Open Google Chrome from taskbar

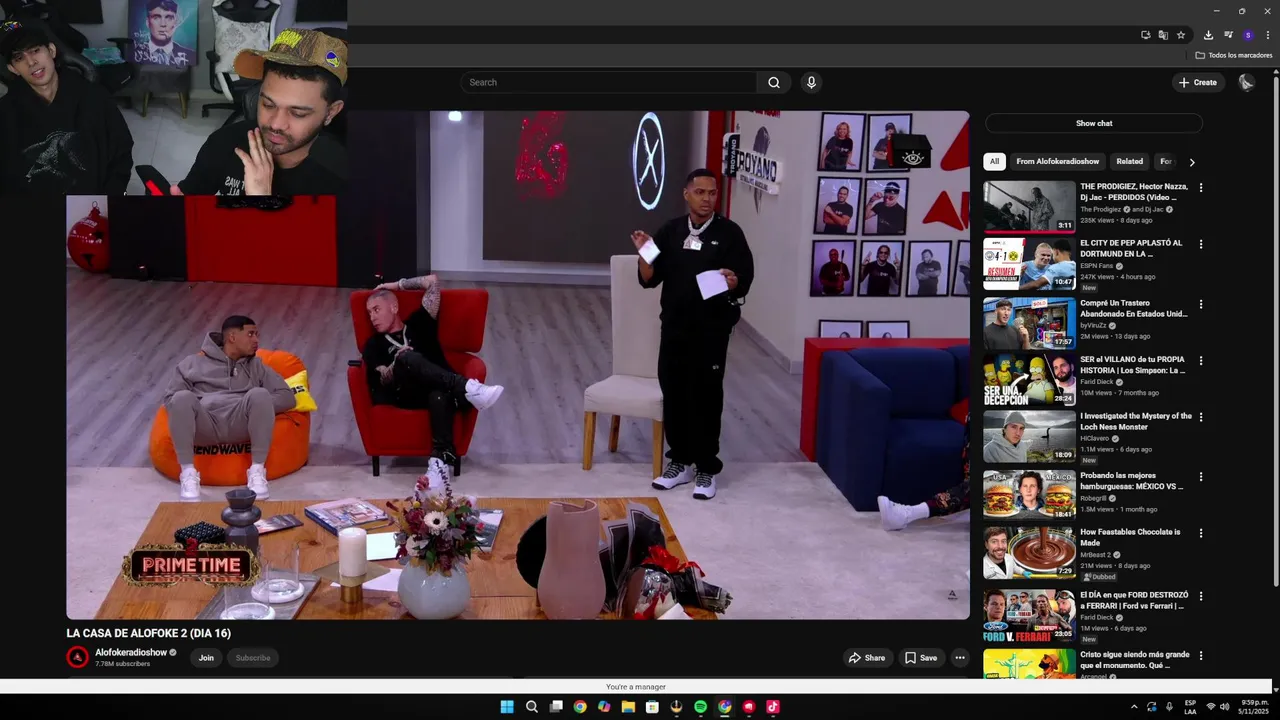point(580,707)
